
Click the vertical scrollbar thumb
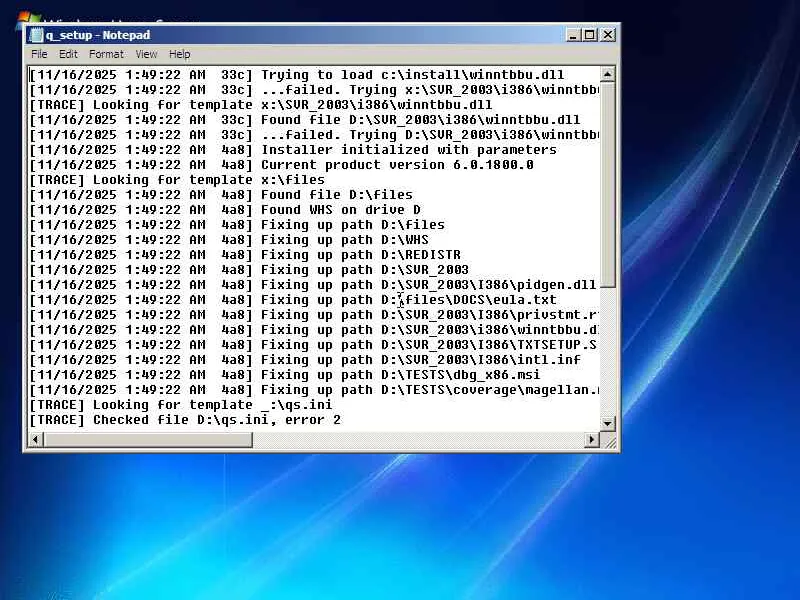607,185
